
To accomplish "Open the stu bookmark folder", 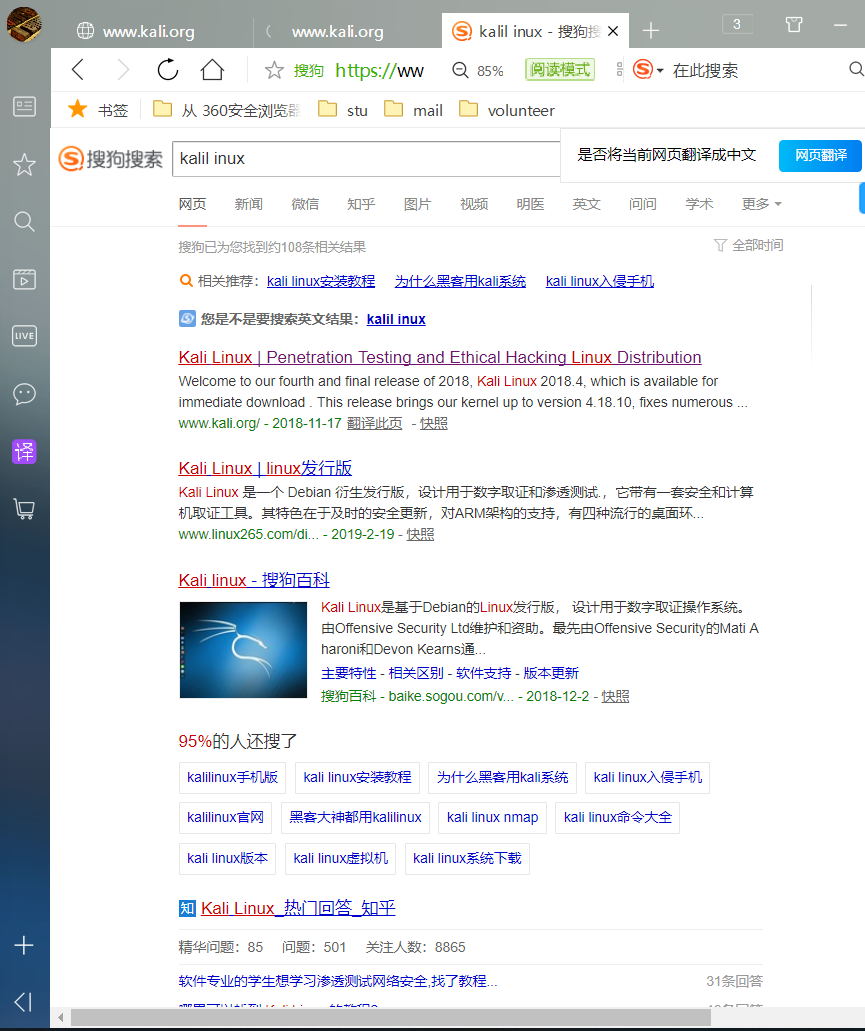I will point(343,110).
